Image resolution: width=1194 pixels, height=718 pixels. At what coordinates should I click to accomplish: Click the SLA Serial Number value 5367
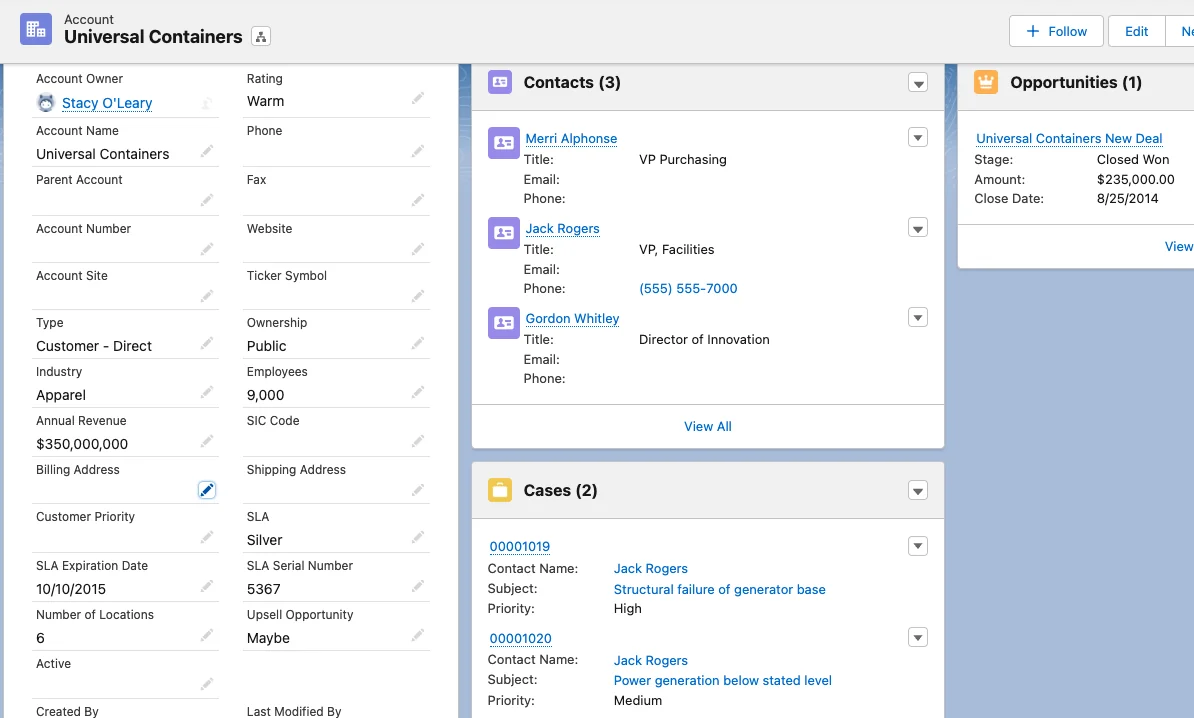(263, 589)
